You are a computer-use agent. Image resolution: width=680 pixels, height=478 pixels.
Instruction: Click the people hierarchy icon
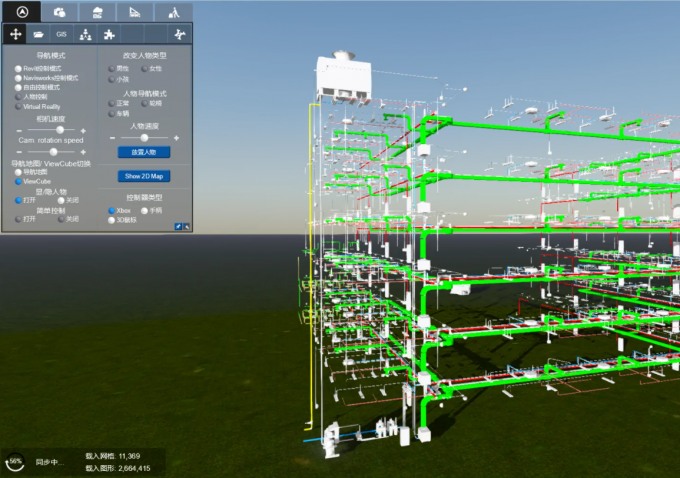pyautogui.click(x=85, y=34)
